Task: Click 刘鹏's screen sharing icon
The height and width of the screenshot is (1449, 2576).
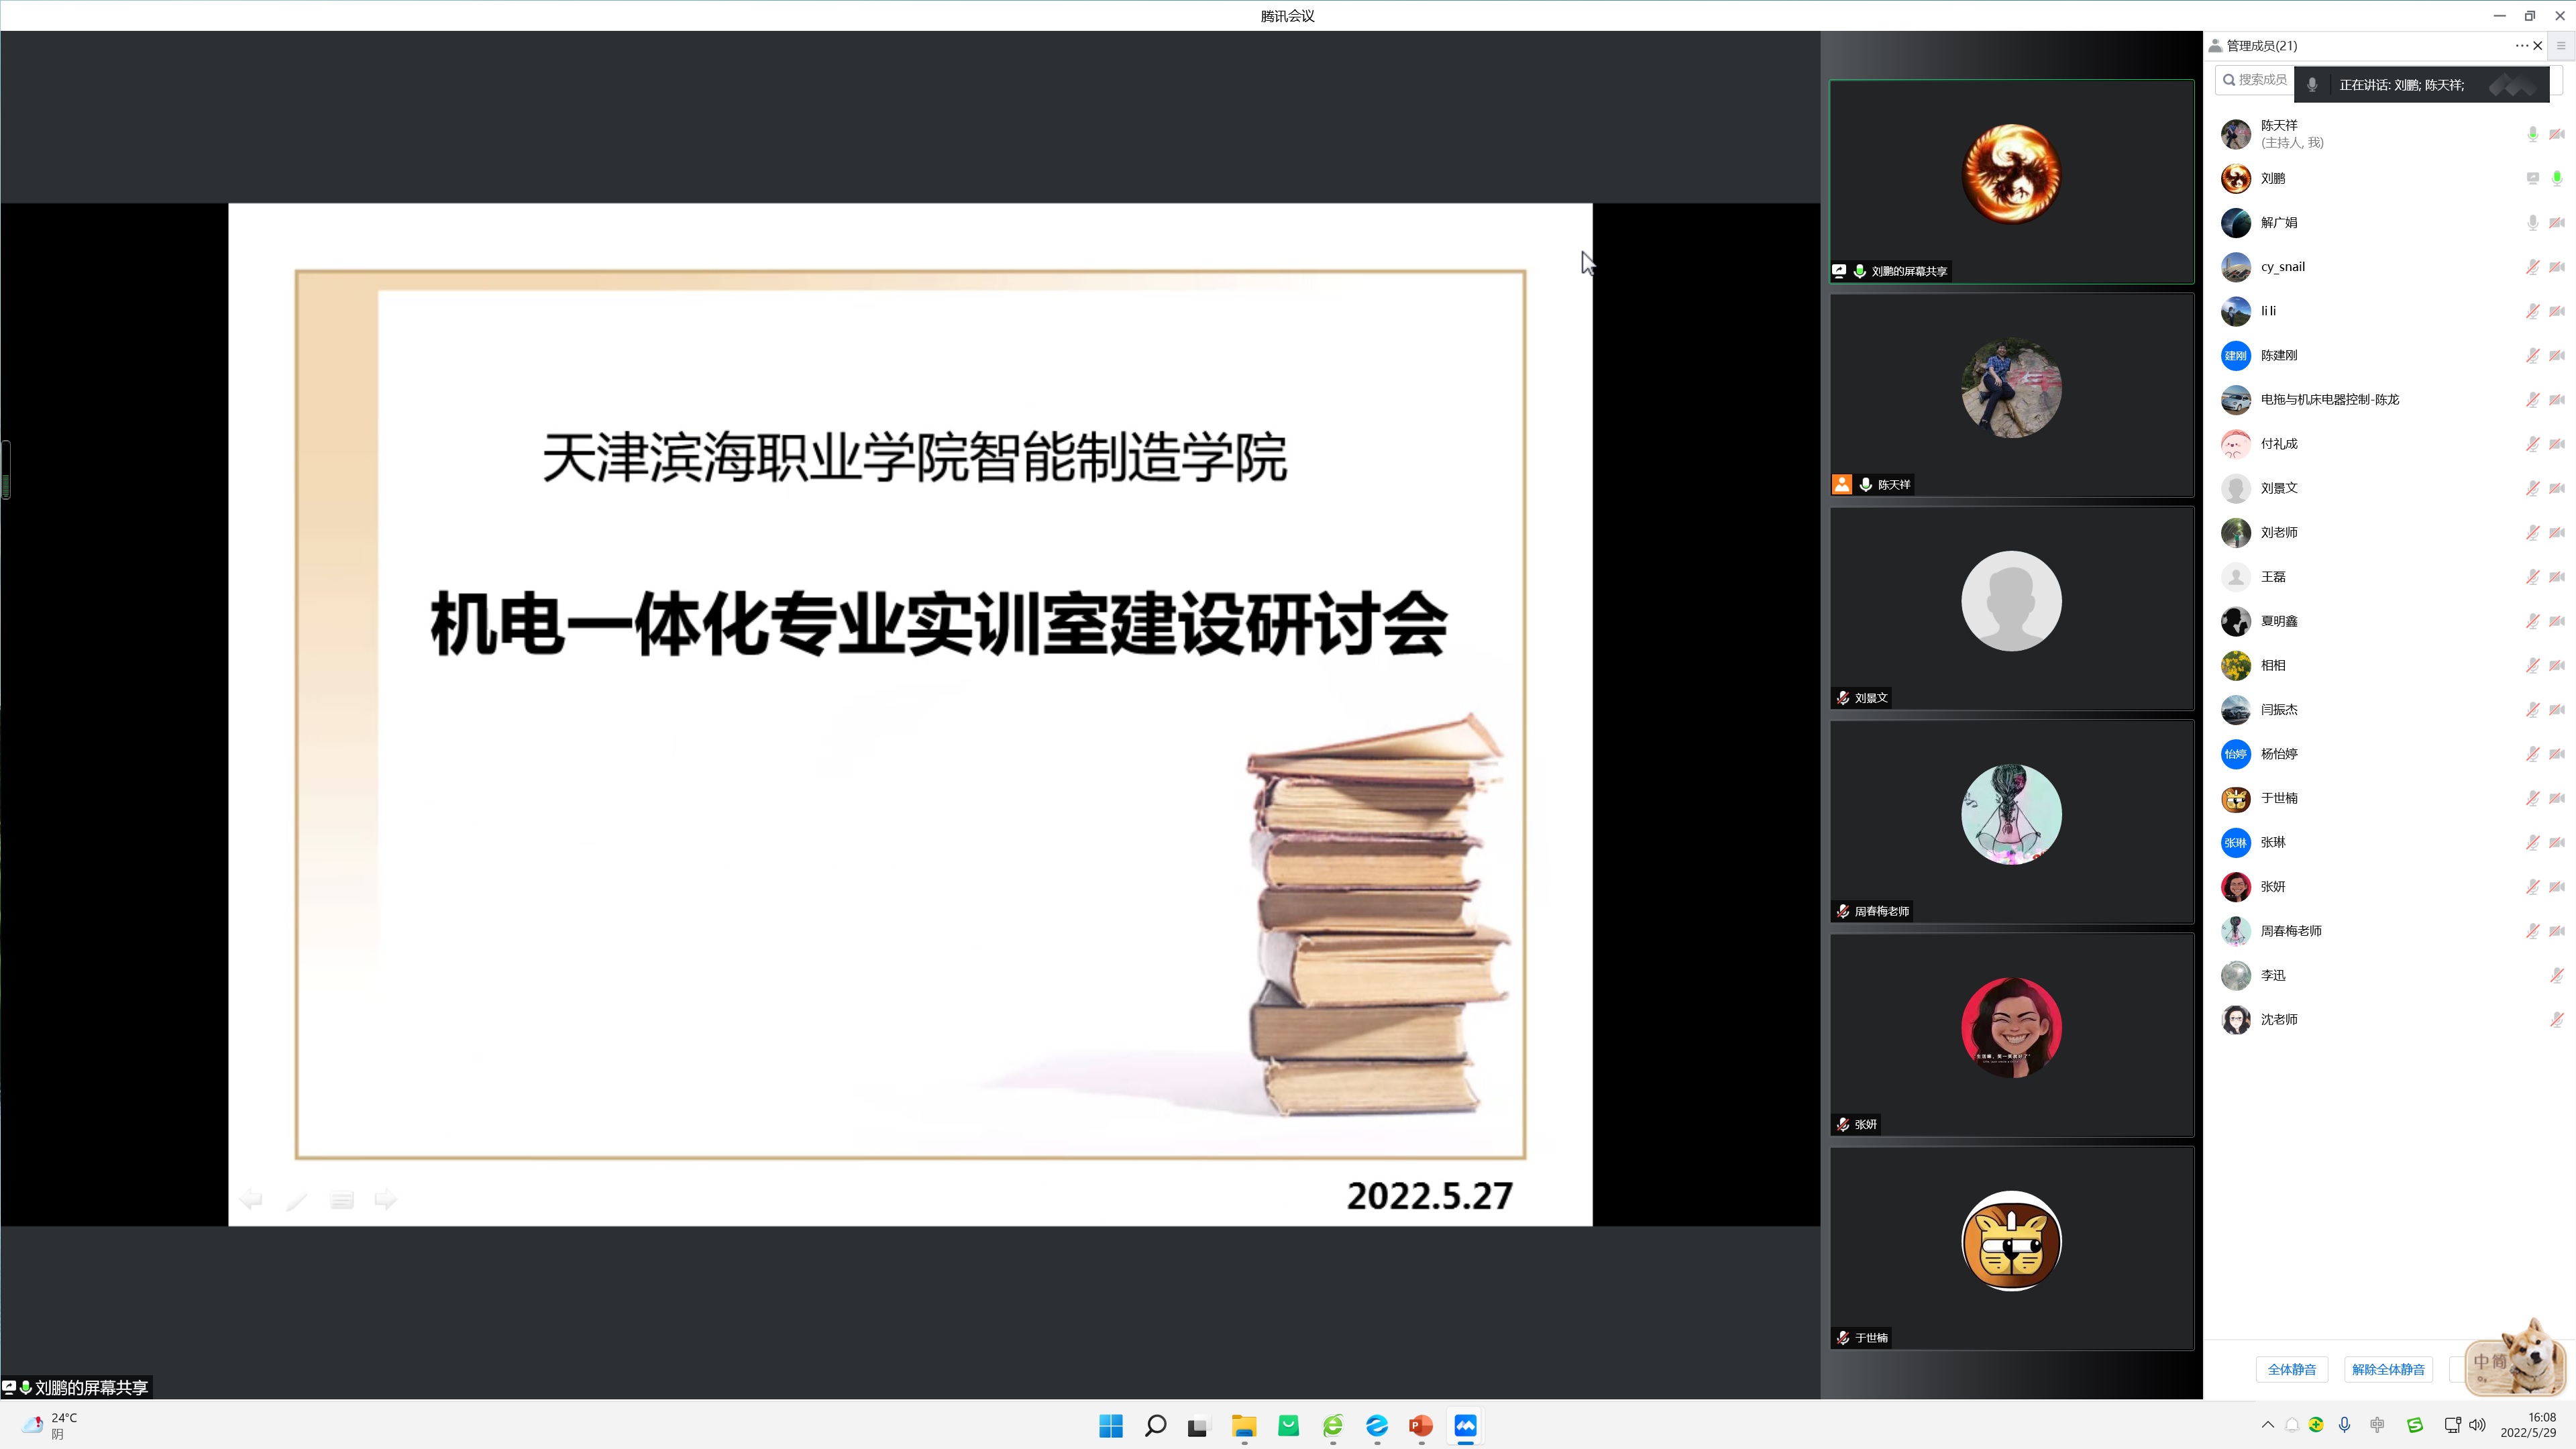Action: coord(2532,178)
